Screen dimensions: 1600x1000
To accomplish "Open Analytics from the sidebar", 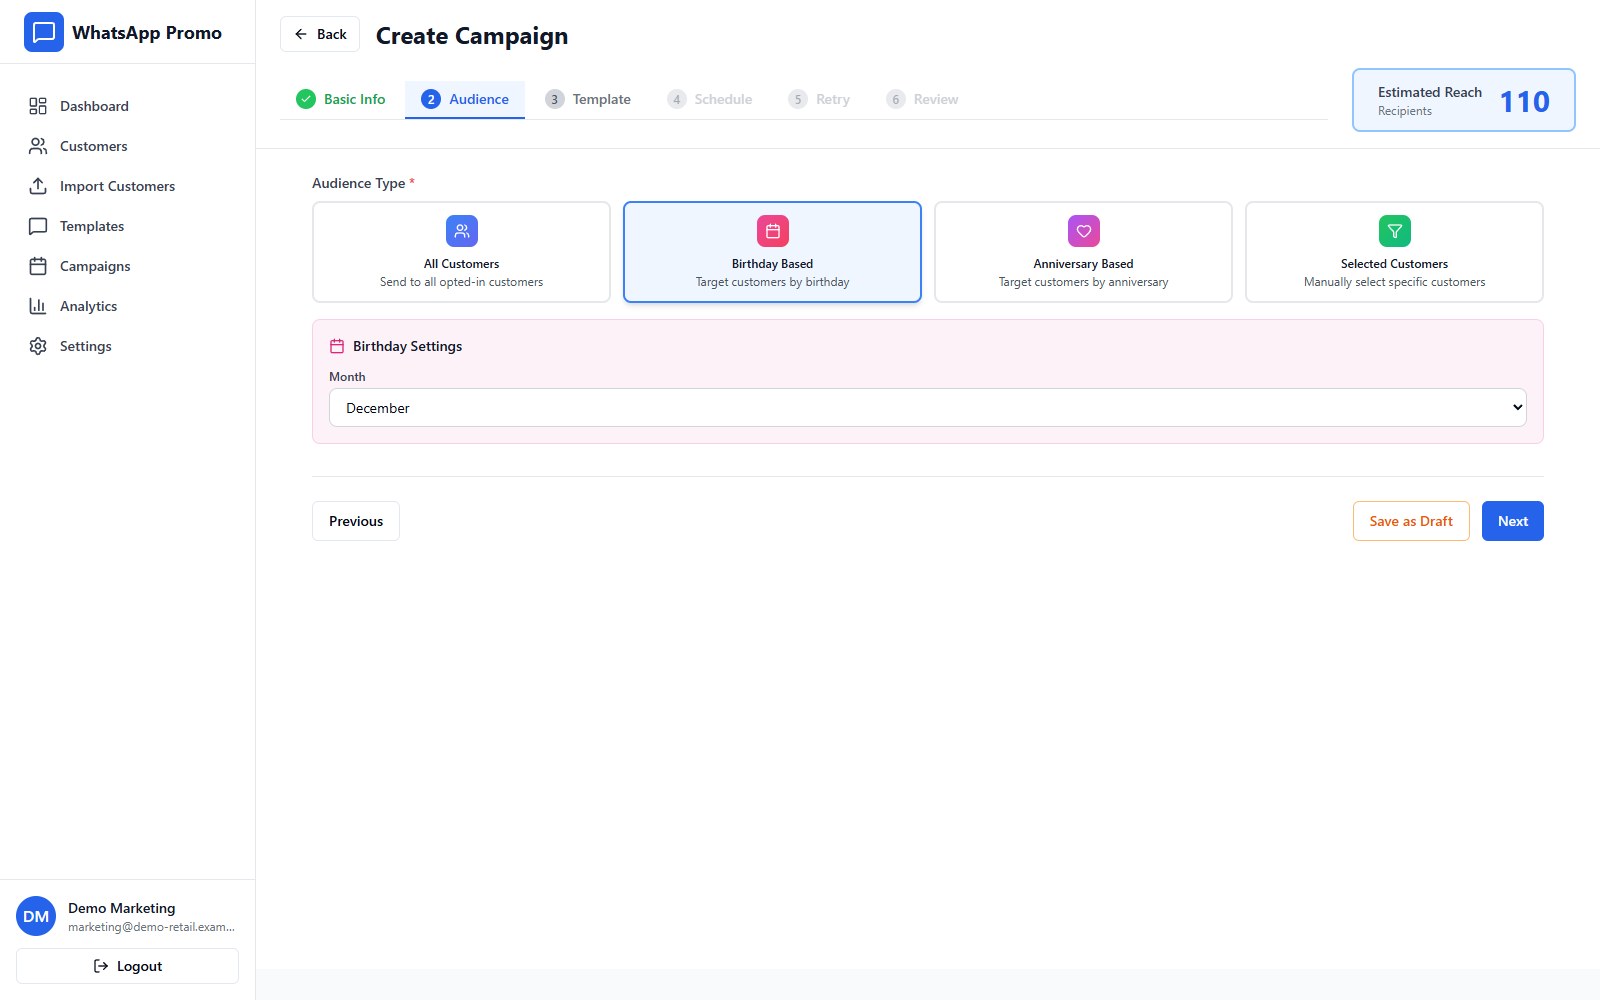I will [128, 306].
